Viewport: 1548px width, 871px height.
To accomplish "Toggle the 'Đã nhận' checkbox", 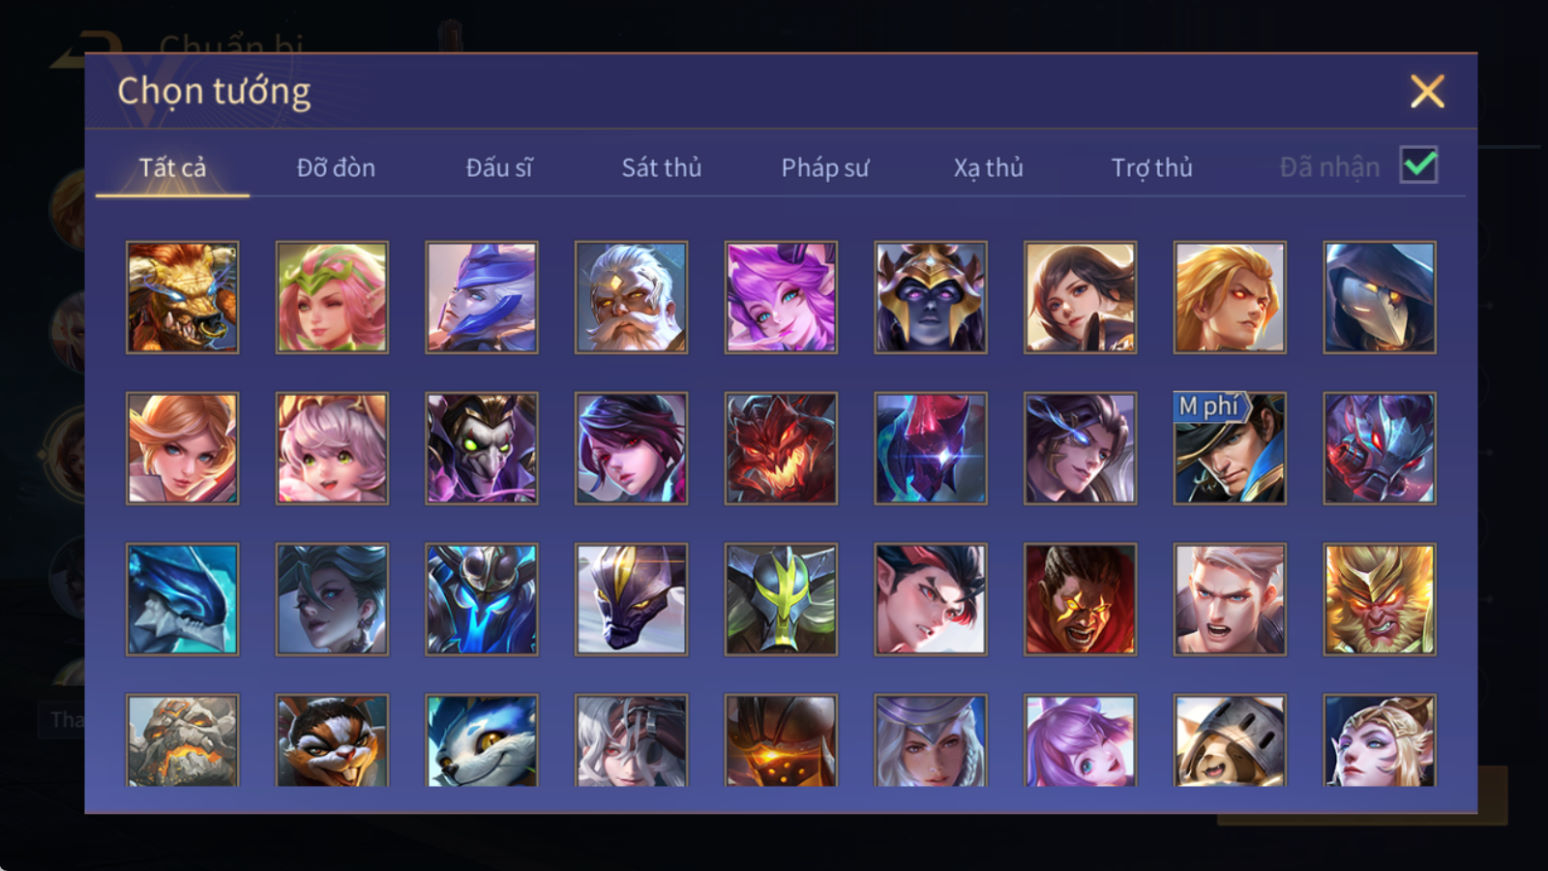I will coord(1418,165).
